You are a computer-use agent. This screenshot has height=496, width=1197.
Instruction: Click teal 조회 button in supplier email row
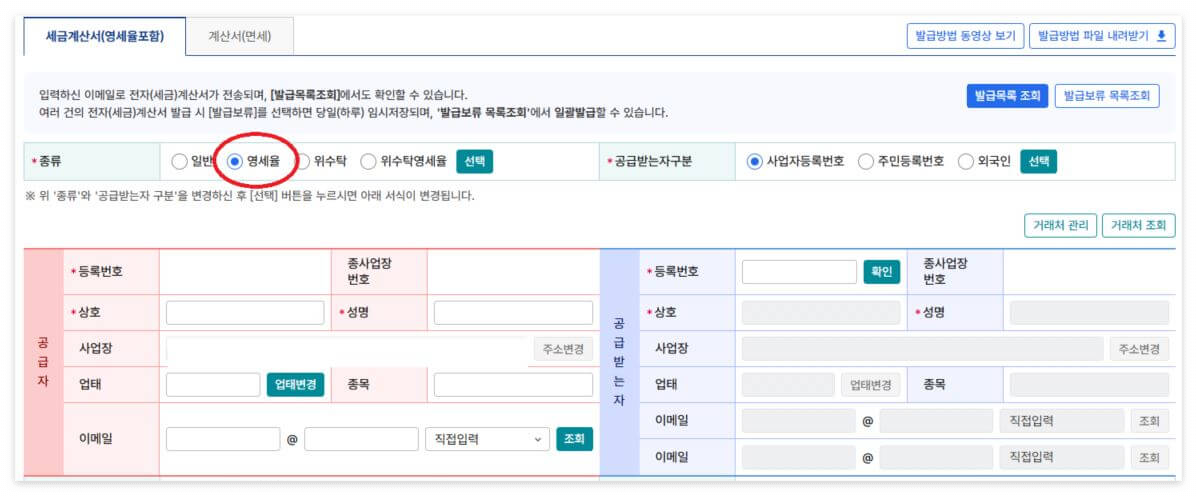click(x=574, y=439)
